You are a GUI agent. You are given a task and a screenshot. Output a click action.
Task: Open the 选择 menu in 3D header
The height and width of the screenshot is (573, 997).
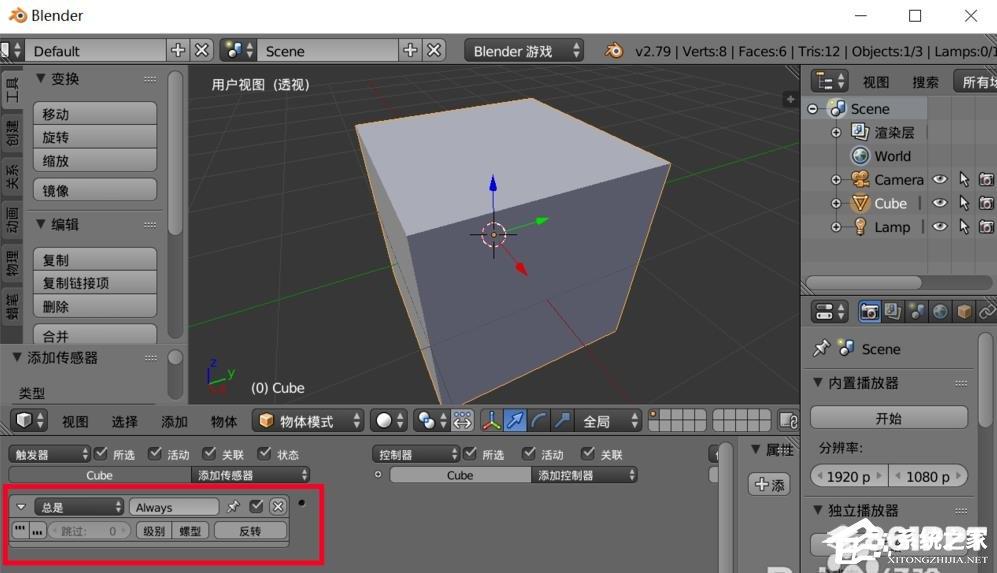(125, 421)
